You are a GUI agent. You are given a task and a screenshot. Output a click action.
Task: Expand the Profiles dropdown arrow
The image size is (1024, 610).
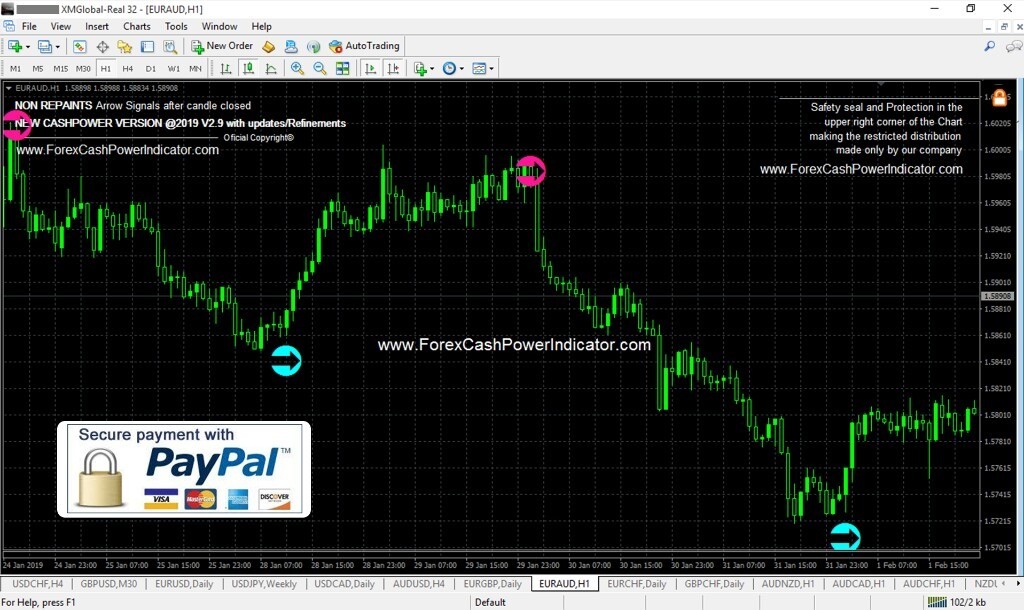[x=57, y=47]
